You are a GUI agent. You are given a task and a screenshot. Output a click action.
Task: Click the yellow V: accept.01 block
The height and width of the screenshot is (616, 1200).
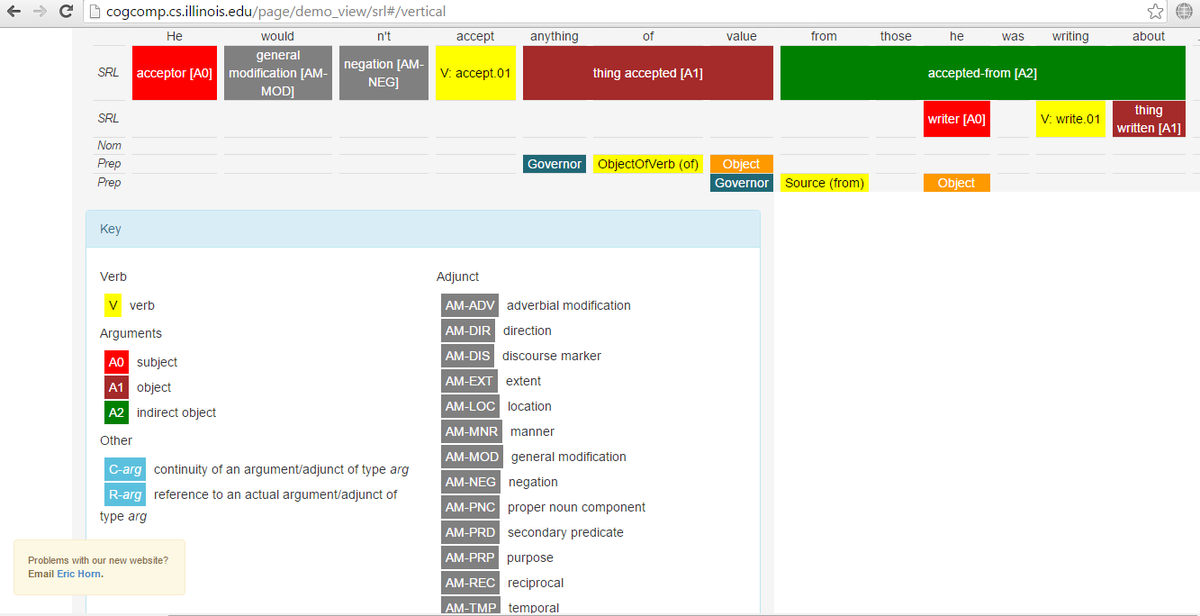point(475,73)
